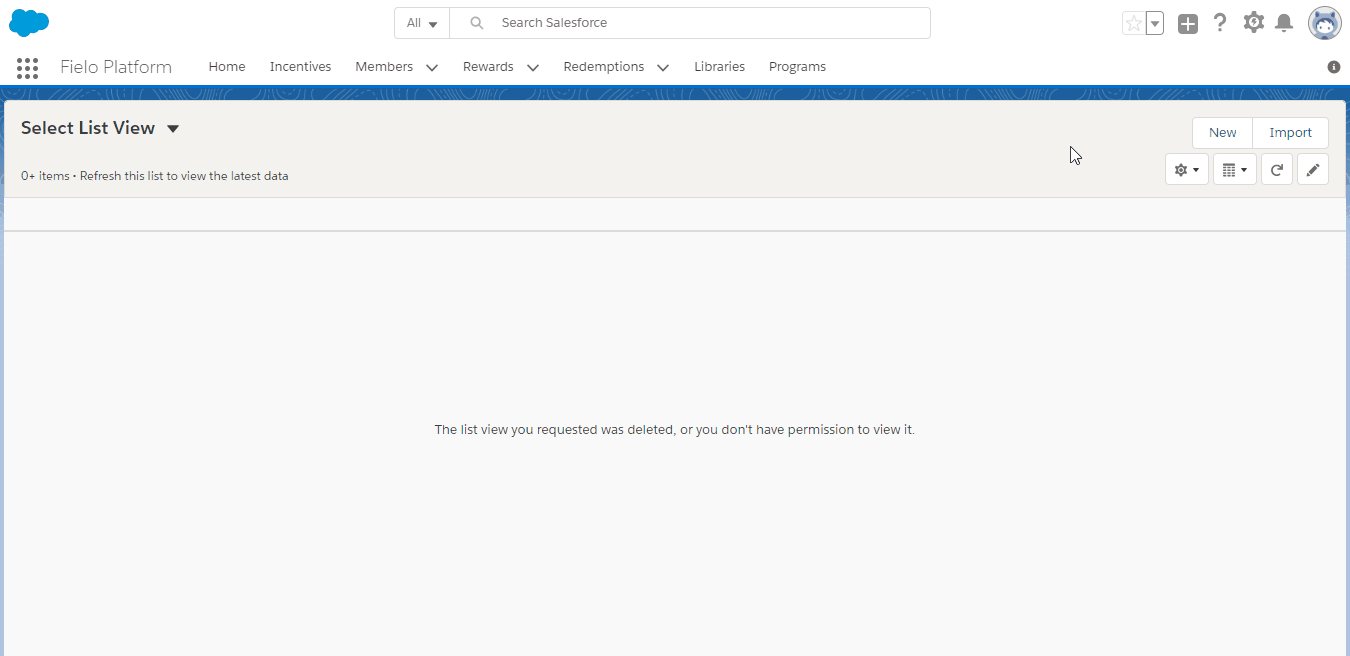
Task: Open the Incentives tab
Action: [x=300, y=67]
